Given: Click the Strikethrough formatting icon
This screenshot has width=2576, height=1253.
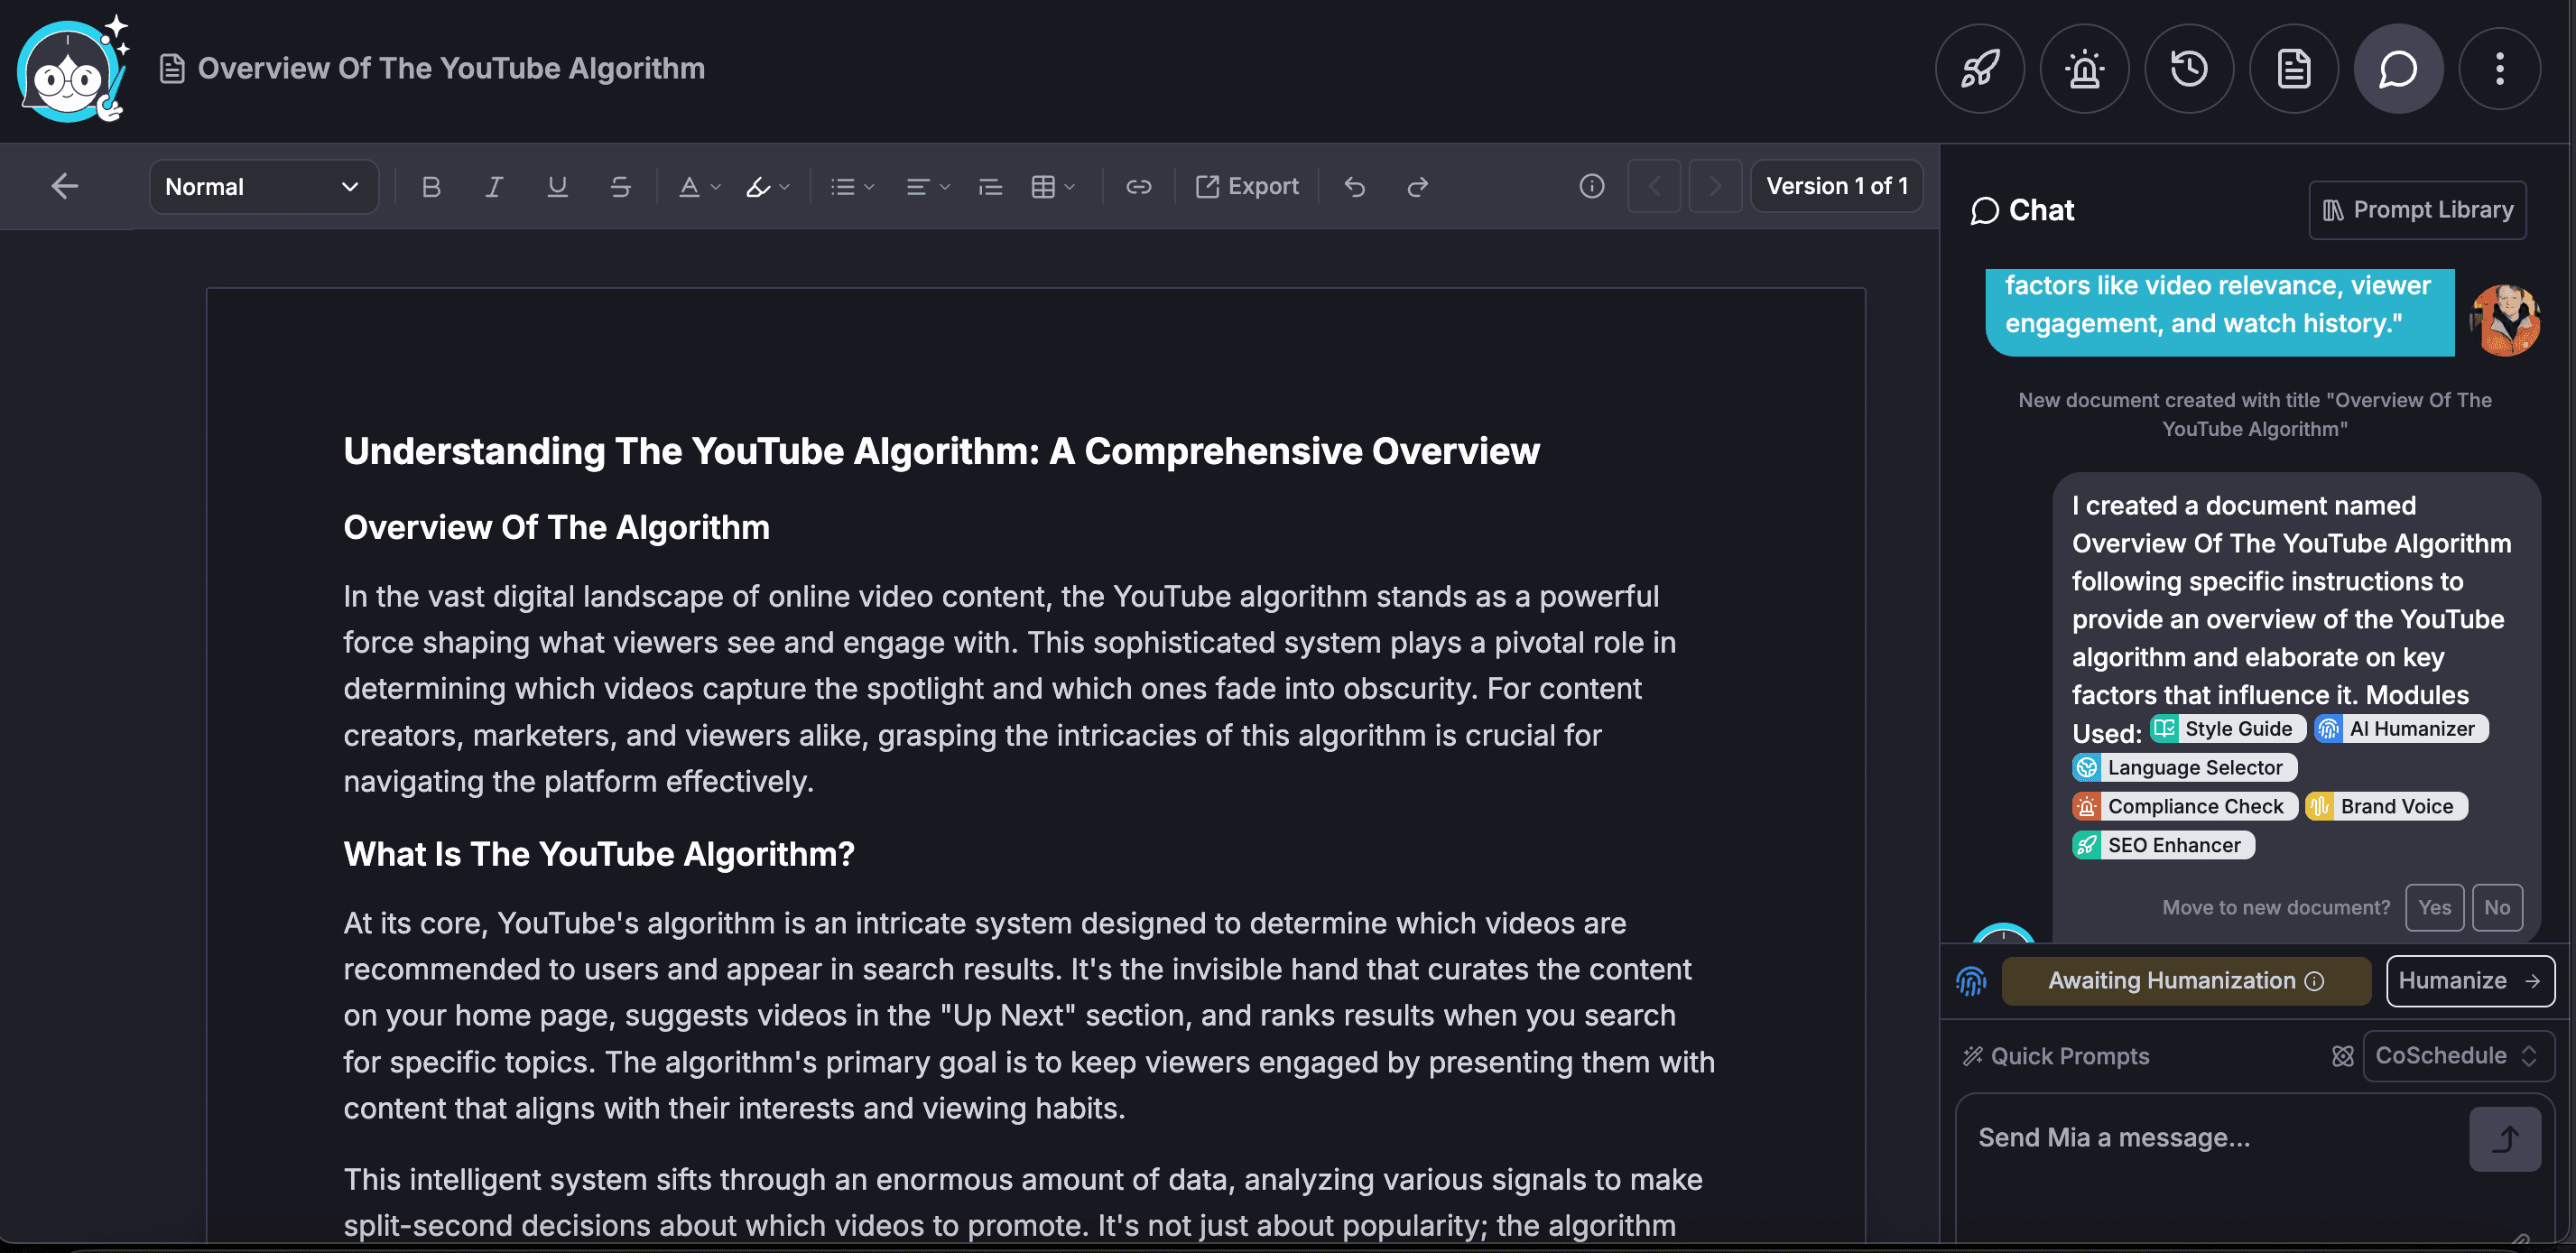Looking at the screenshot, I should coord(619,184).
